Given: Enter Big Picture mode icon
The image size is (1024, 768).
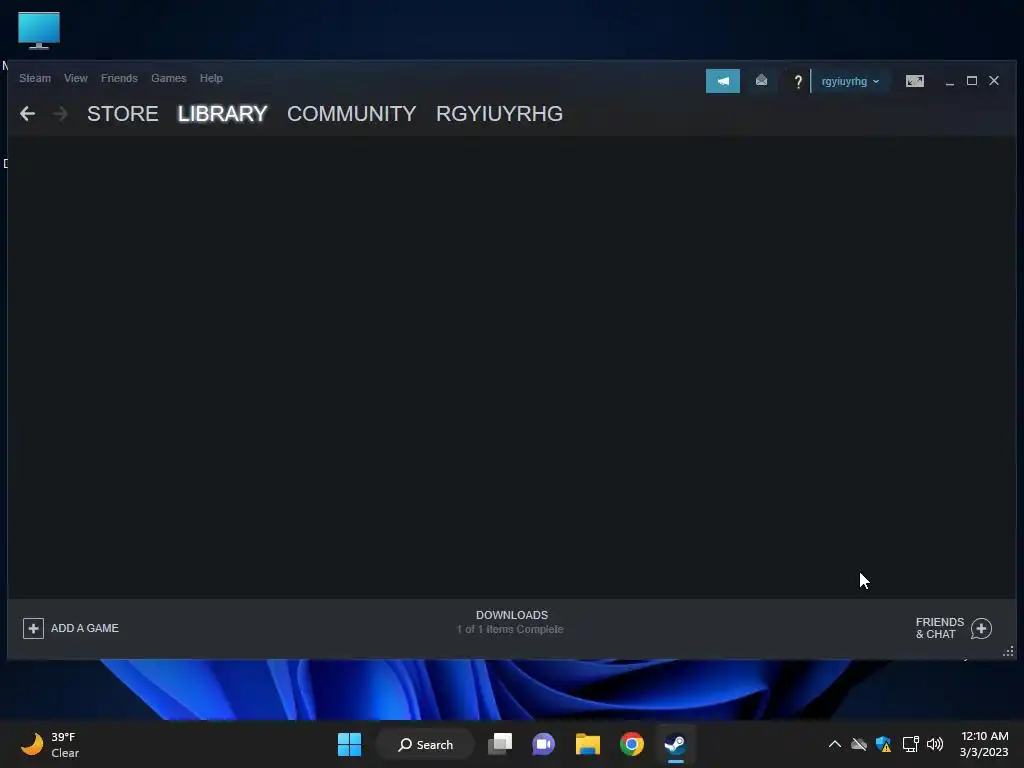Looking at the screenshot, I should (914, 81).
